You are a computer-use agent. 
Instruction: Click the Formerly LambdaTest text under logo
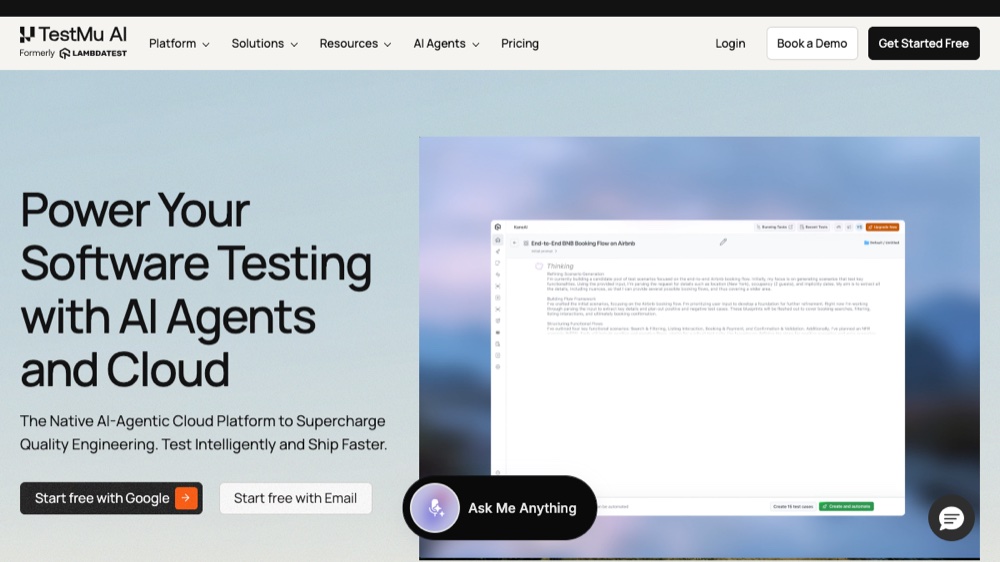coord(73,54)
